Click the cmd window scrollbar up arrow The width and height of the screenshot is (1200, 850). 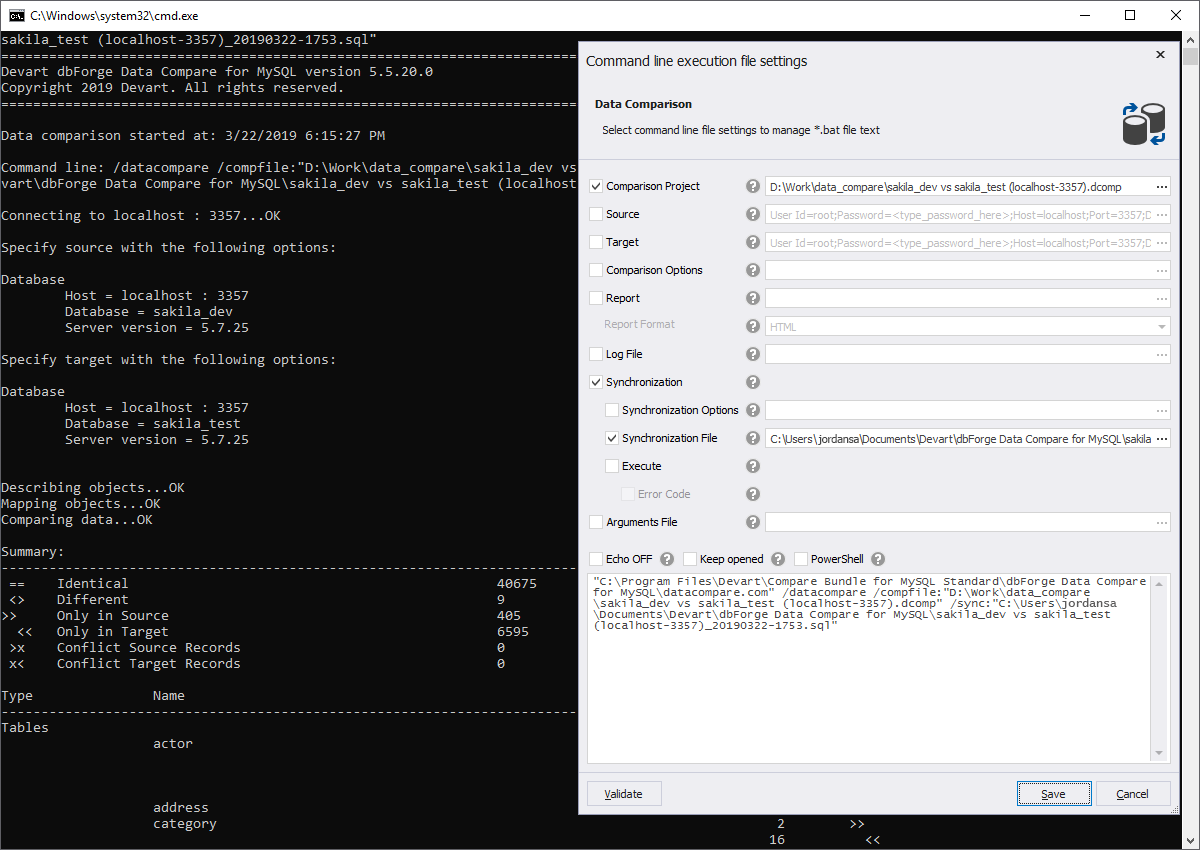(x=1191, y=39)
